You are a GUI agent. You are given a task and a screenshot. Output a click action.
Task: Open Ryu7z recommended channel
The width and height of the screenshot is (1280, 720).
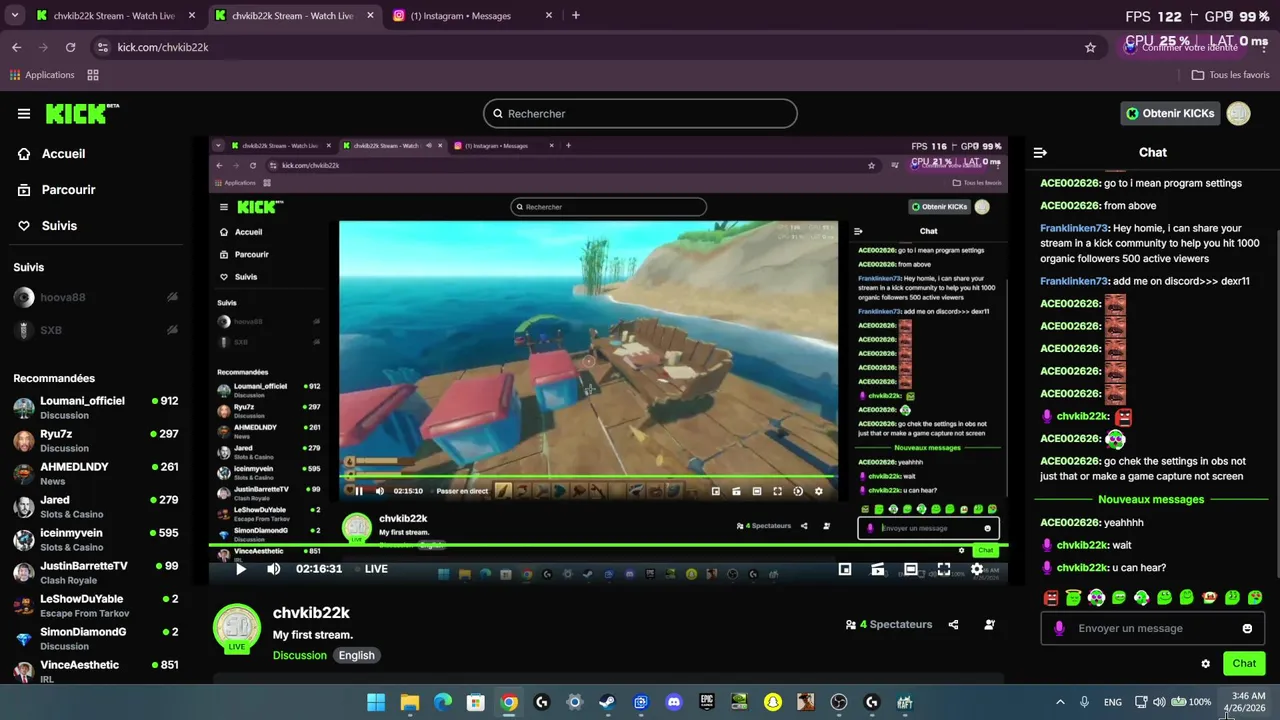point(95,440)
